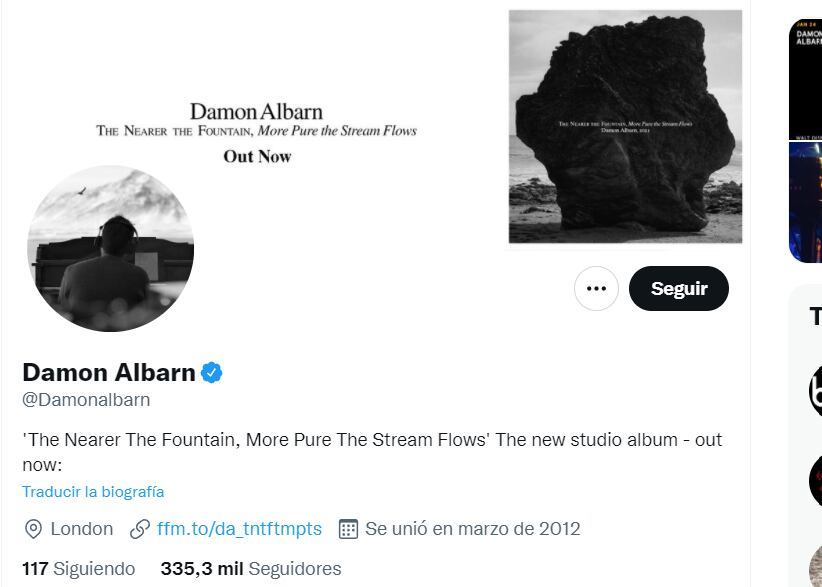Image resolution: width=822 pixels, height=587 pixels.
Task: Click the Damon Albarn display name
Action: point(109,373)
